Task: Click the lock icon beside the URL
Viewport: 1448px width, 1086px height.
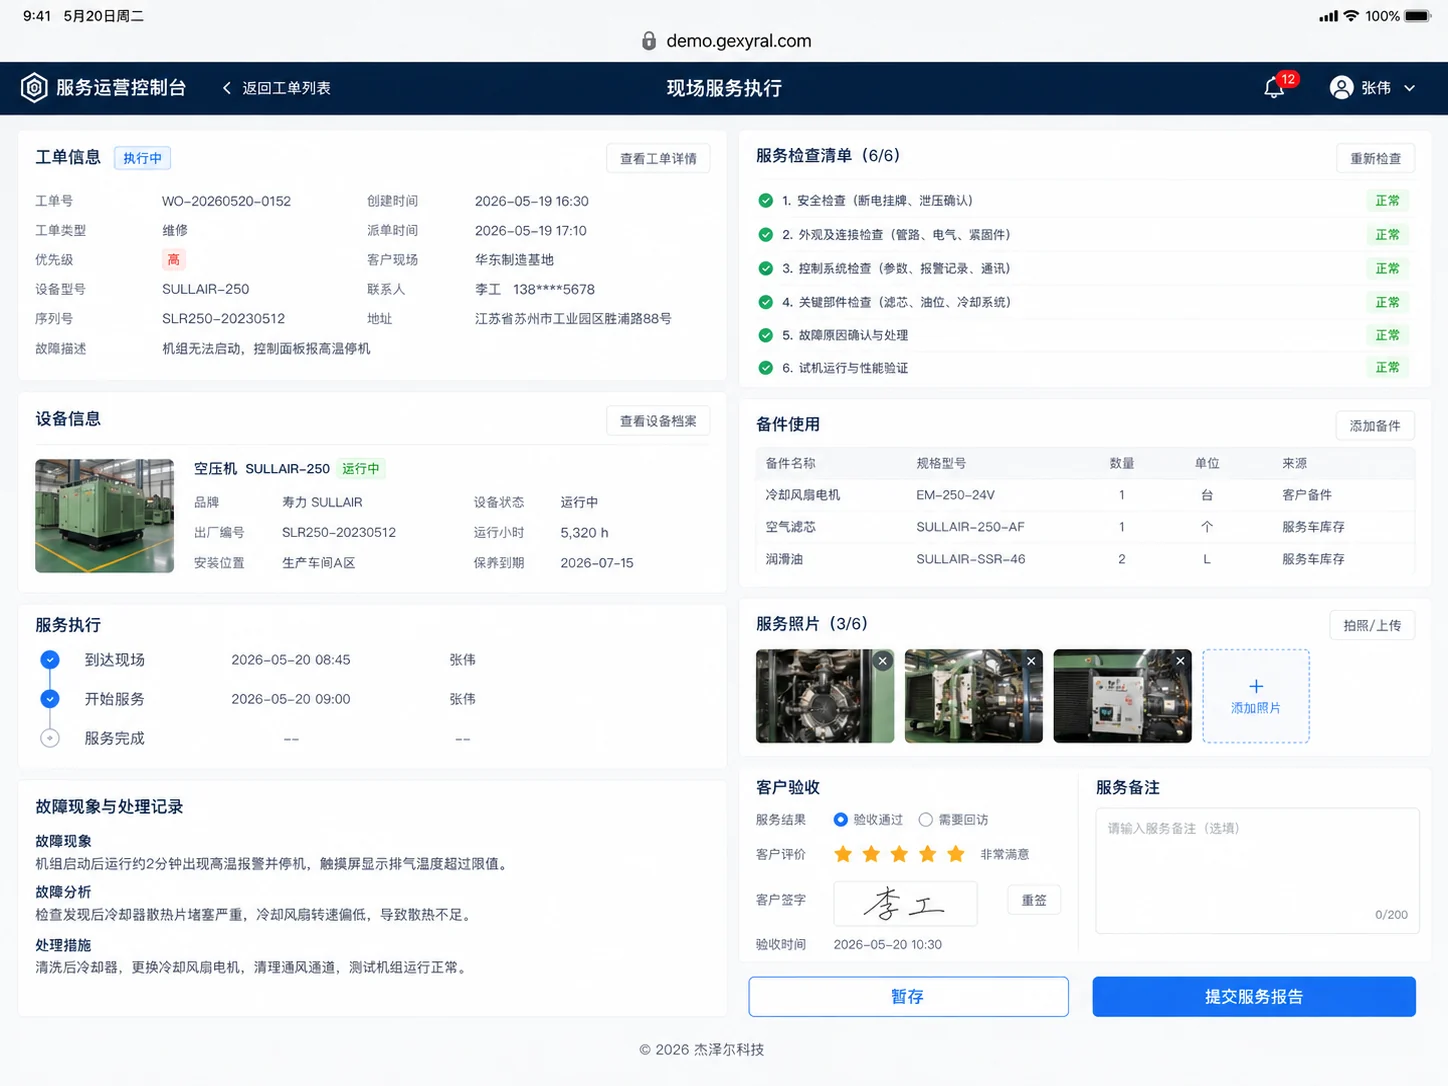Action: click(649, 41)
